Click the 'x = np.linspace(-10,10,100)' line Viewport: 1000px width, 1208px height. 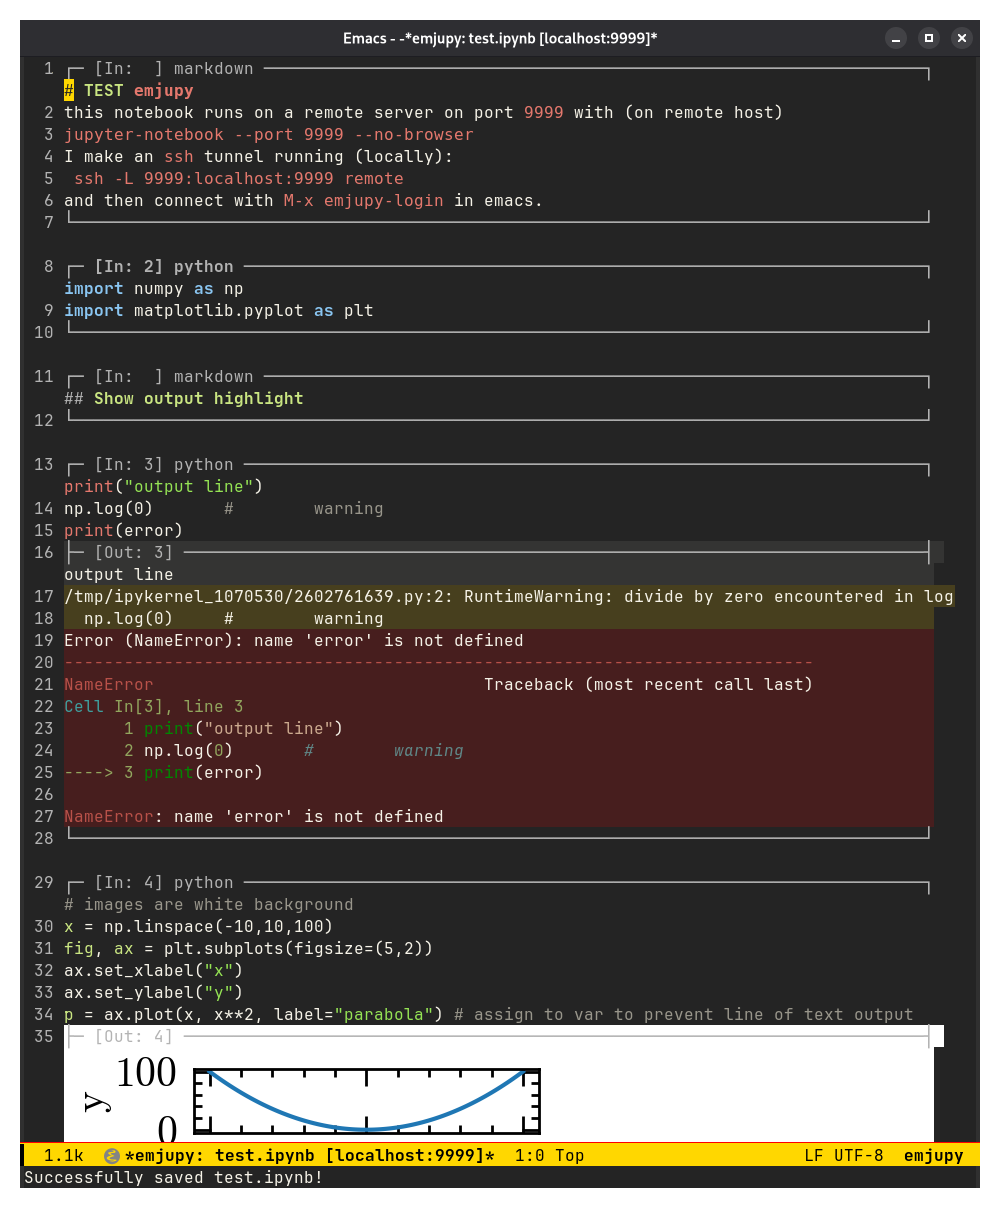point(199,927)
